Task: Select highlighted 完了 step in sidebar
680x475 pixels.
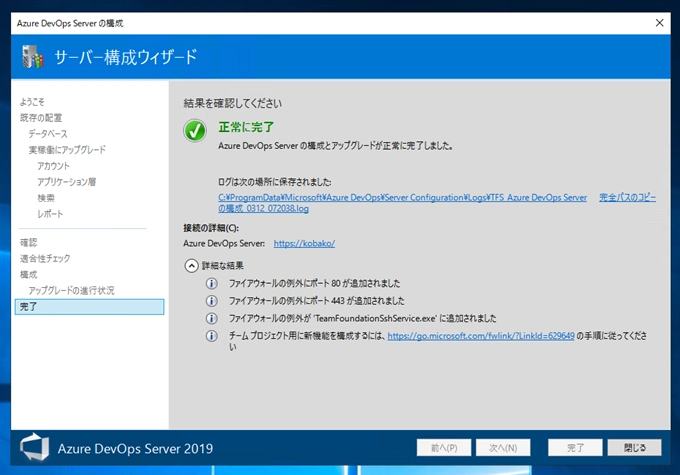Action: [x=89, y=307]
